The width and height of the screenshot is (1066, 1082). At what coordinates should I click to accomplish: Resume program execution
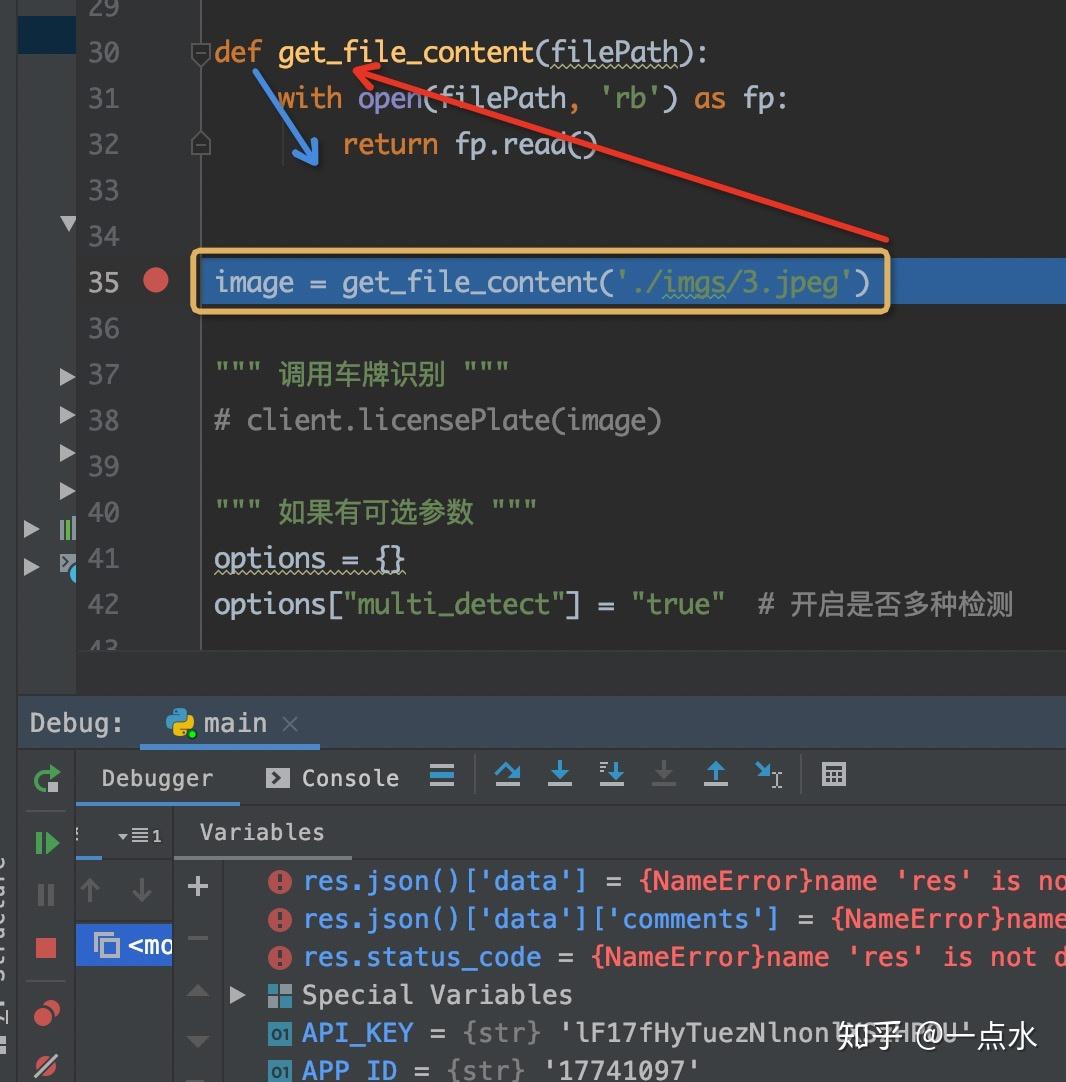(x=46, y=841)
